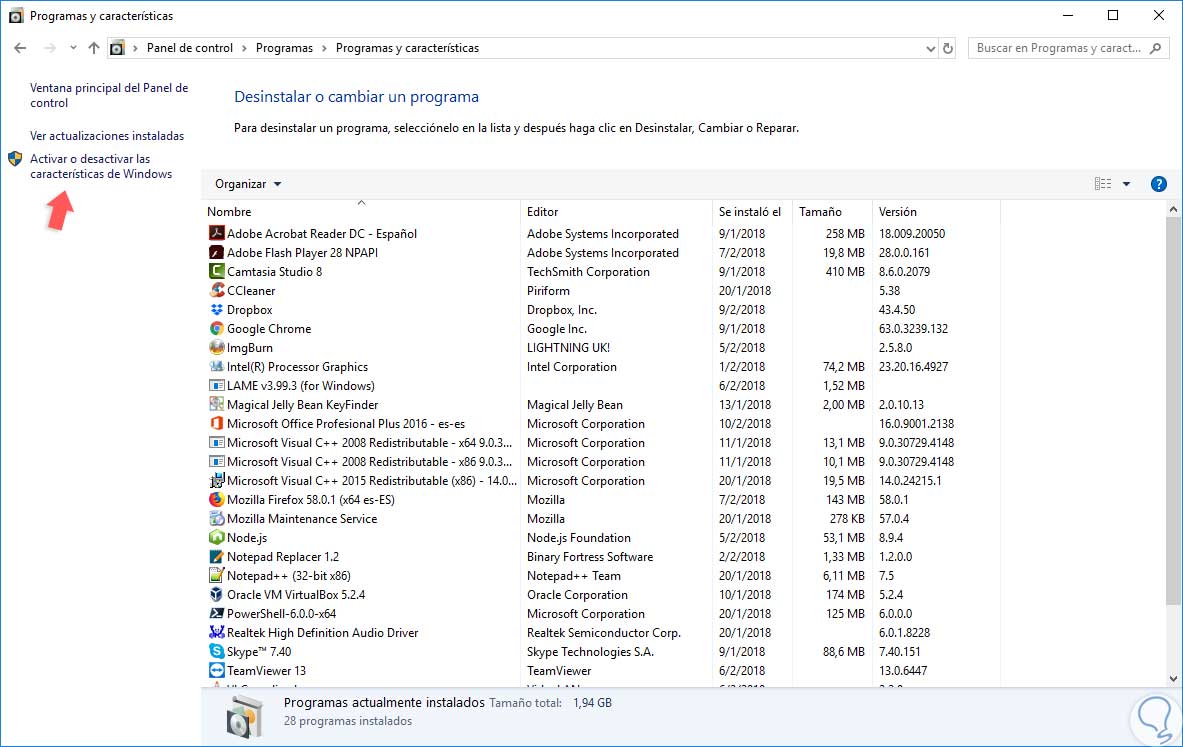Click the scrollbar up arrow

coord(1172,209)
